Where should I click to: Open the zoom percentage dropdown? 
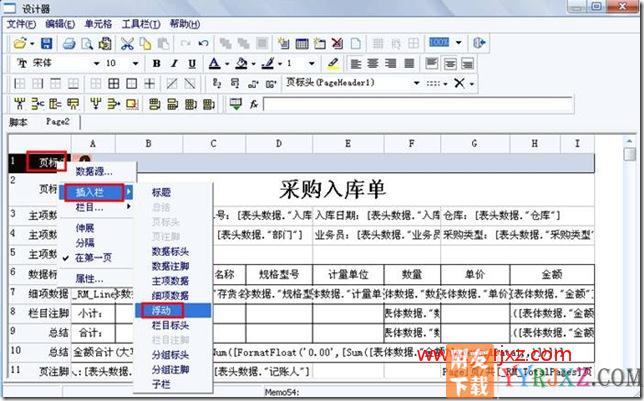coord(459,42)
